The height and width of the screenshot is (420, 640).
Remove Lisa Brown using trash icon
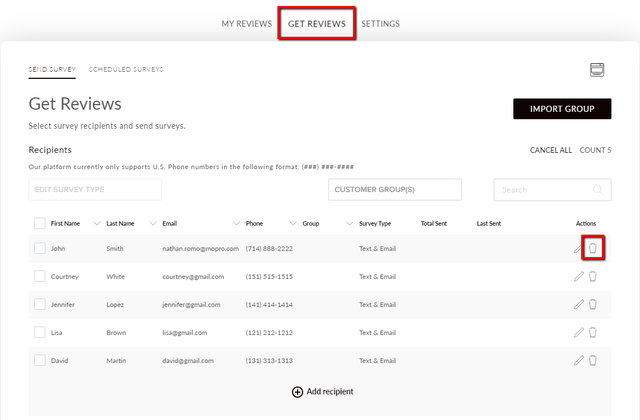tap(593, 332)
